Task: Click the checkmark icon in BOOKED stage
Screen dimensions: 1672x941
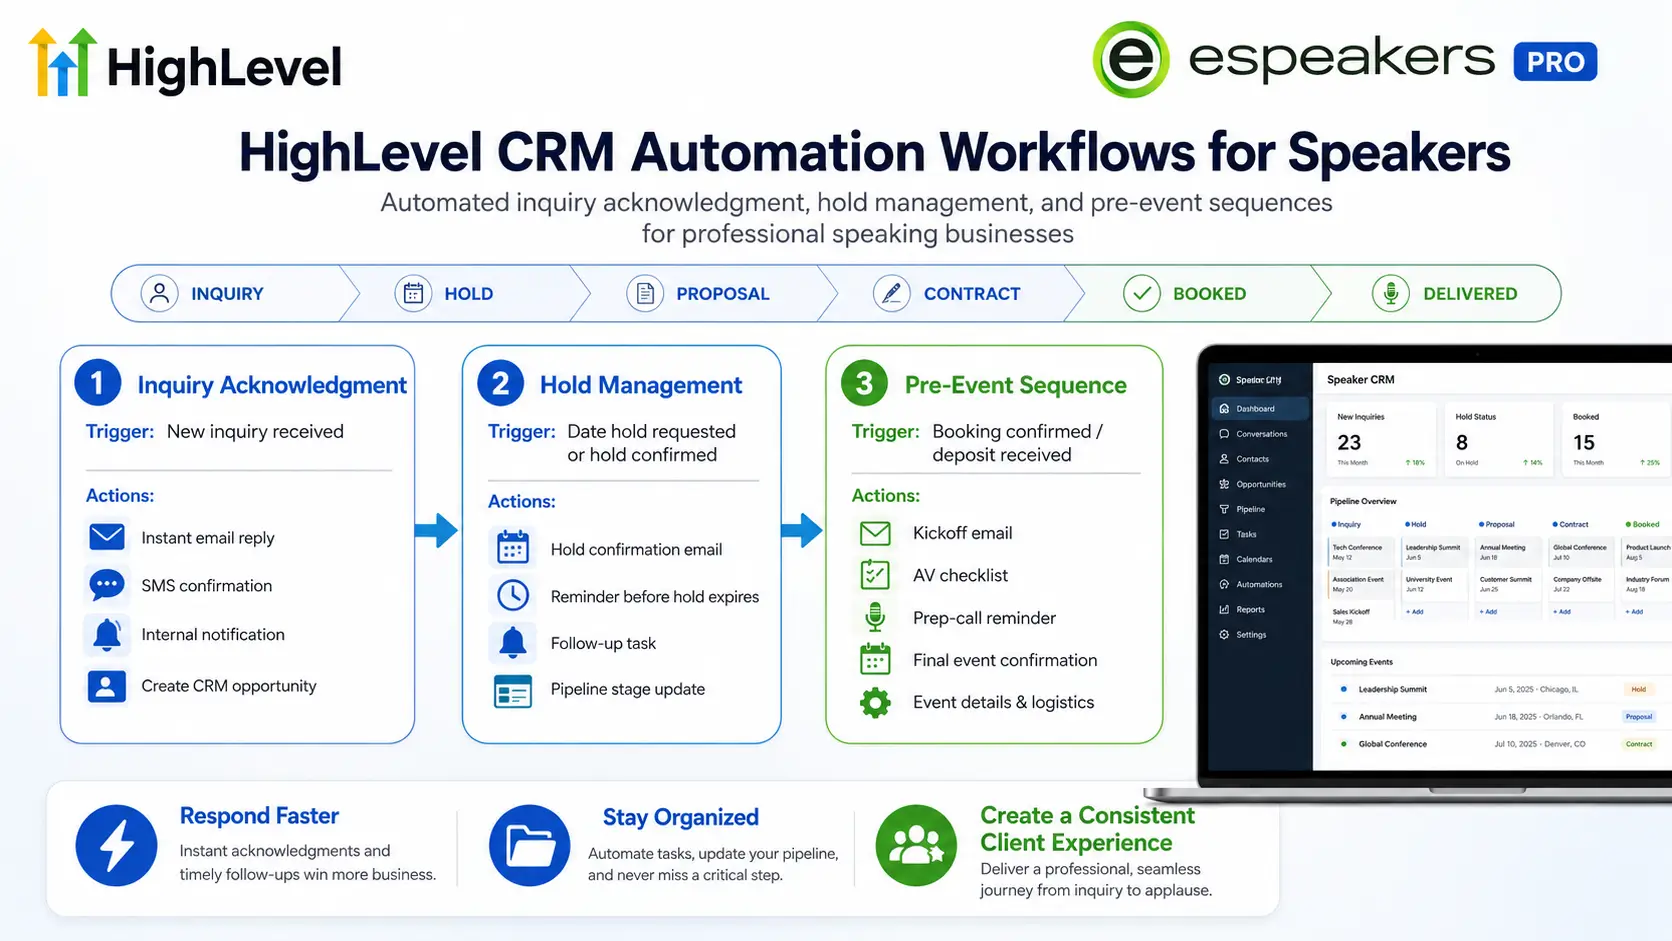Action: click(x=1141, y=293)
